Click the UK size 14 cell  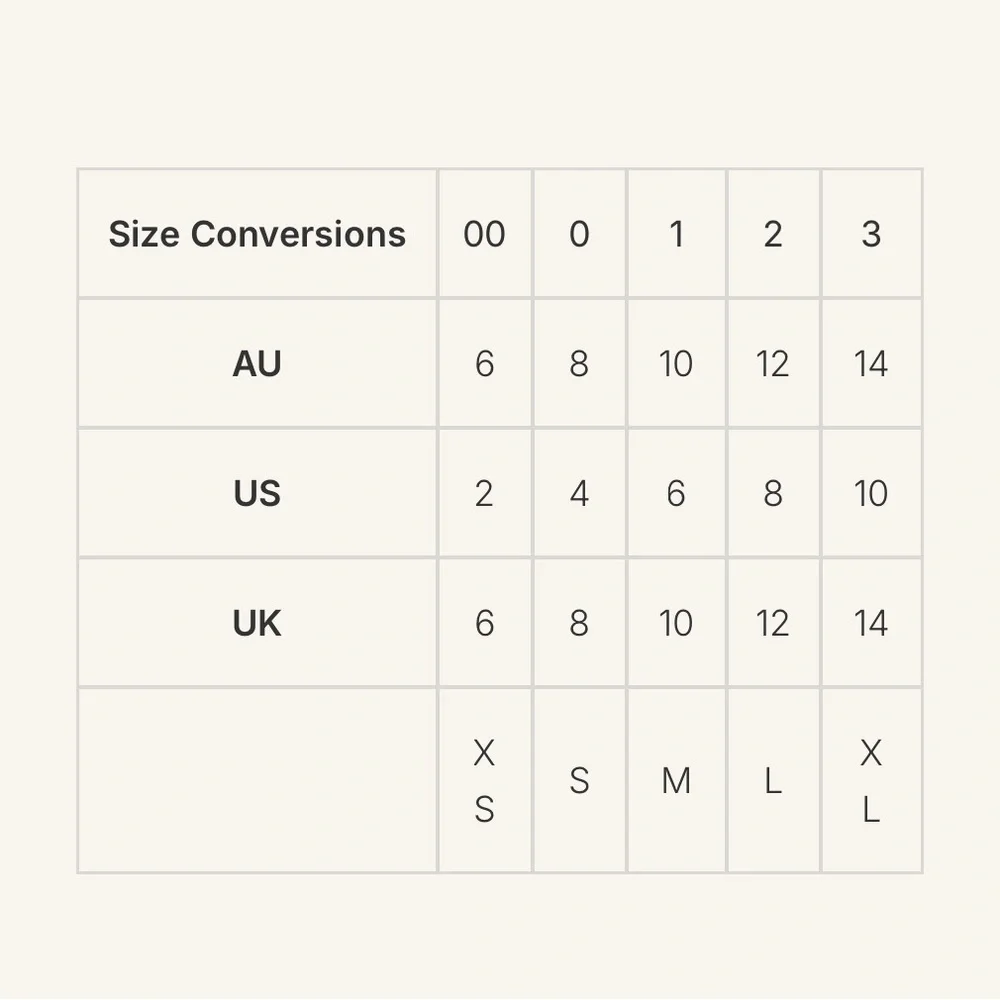[871, 623]
